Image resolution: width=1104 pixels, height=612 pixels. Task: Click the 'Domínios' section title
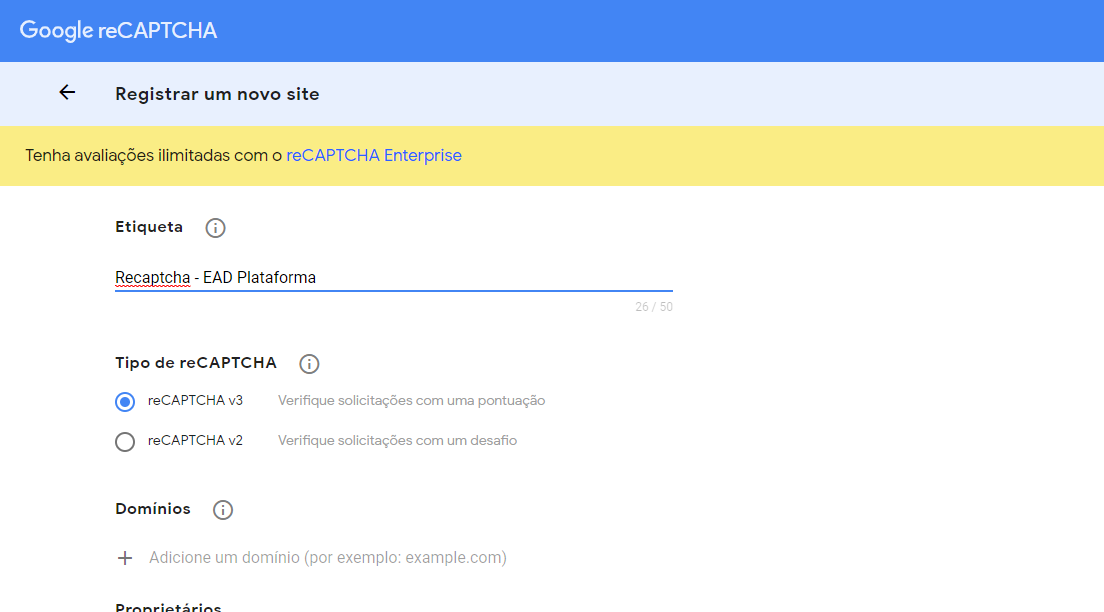[x=153, y=508]
